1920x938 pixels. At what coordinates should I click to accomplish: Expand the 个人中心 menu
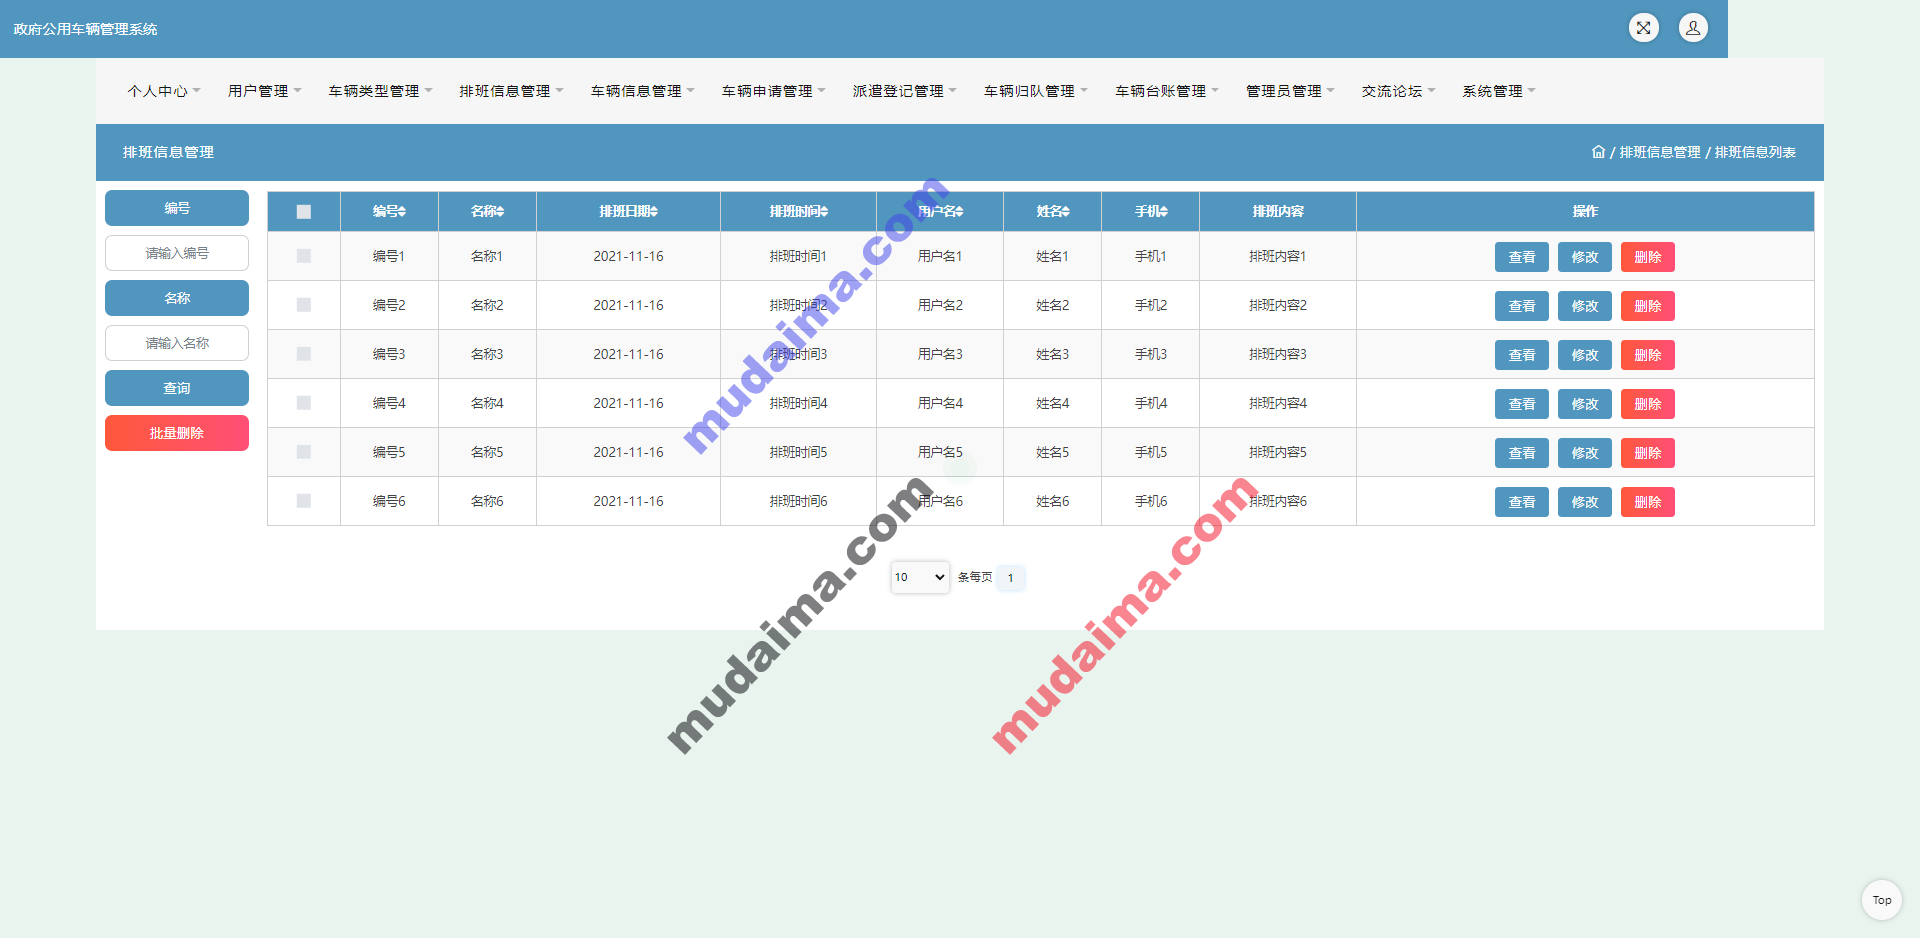point(164,91)
